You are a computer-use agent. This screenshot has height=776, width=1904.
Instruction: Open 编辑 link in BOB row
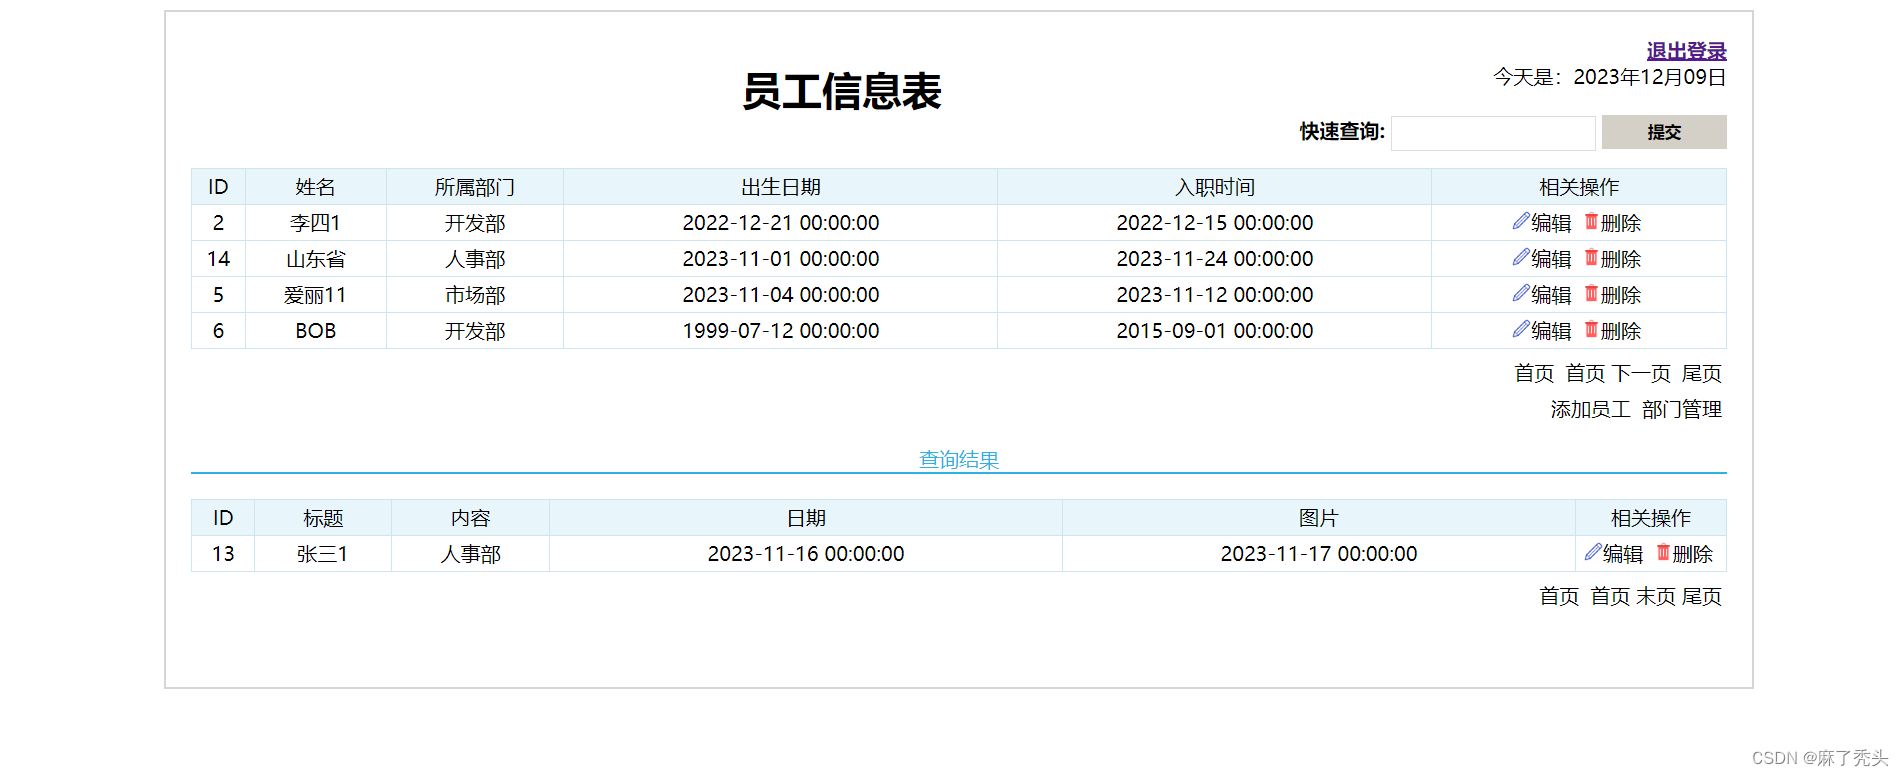(1551, 331)
